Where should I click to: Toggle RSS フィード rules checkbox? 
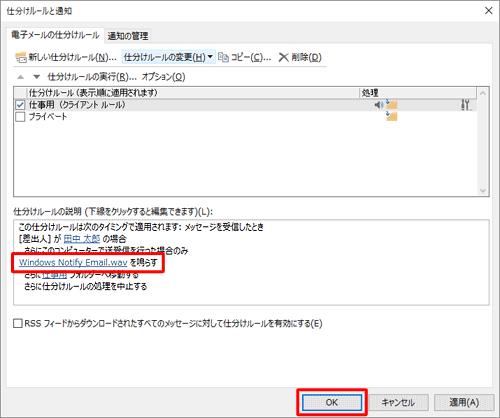(x=18, y=323)
